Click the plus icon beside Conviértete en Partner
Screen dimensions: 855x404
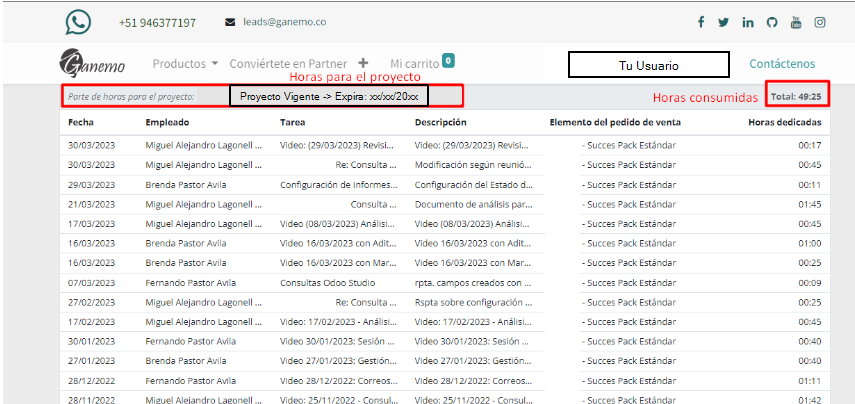click(x=362, y=64)
